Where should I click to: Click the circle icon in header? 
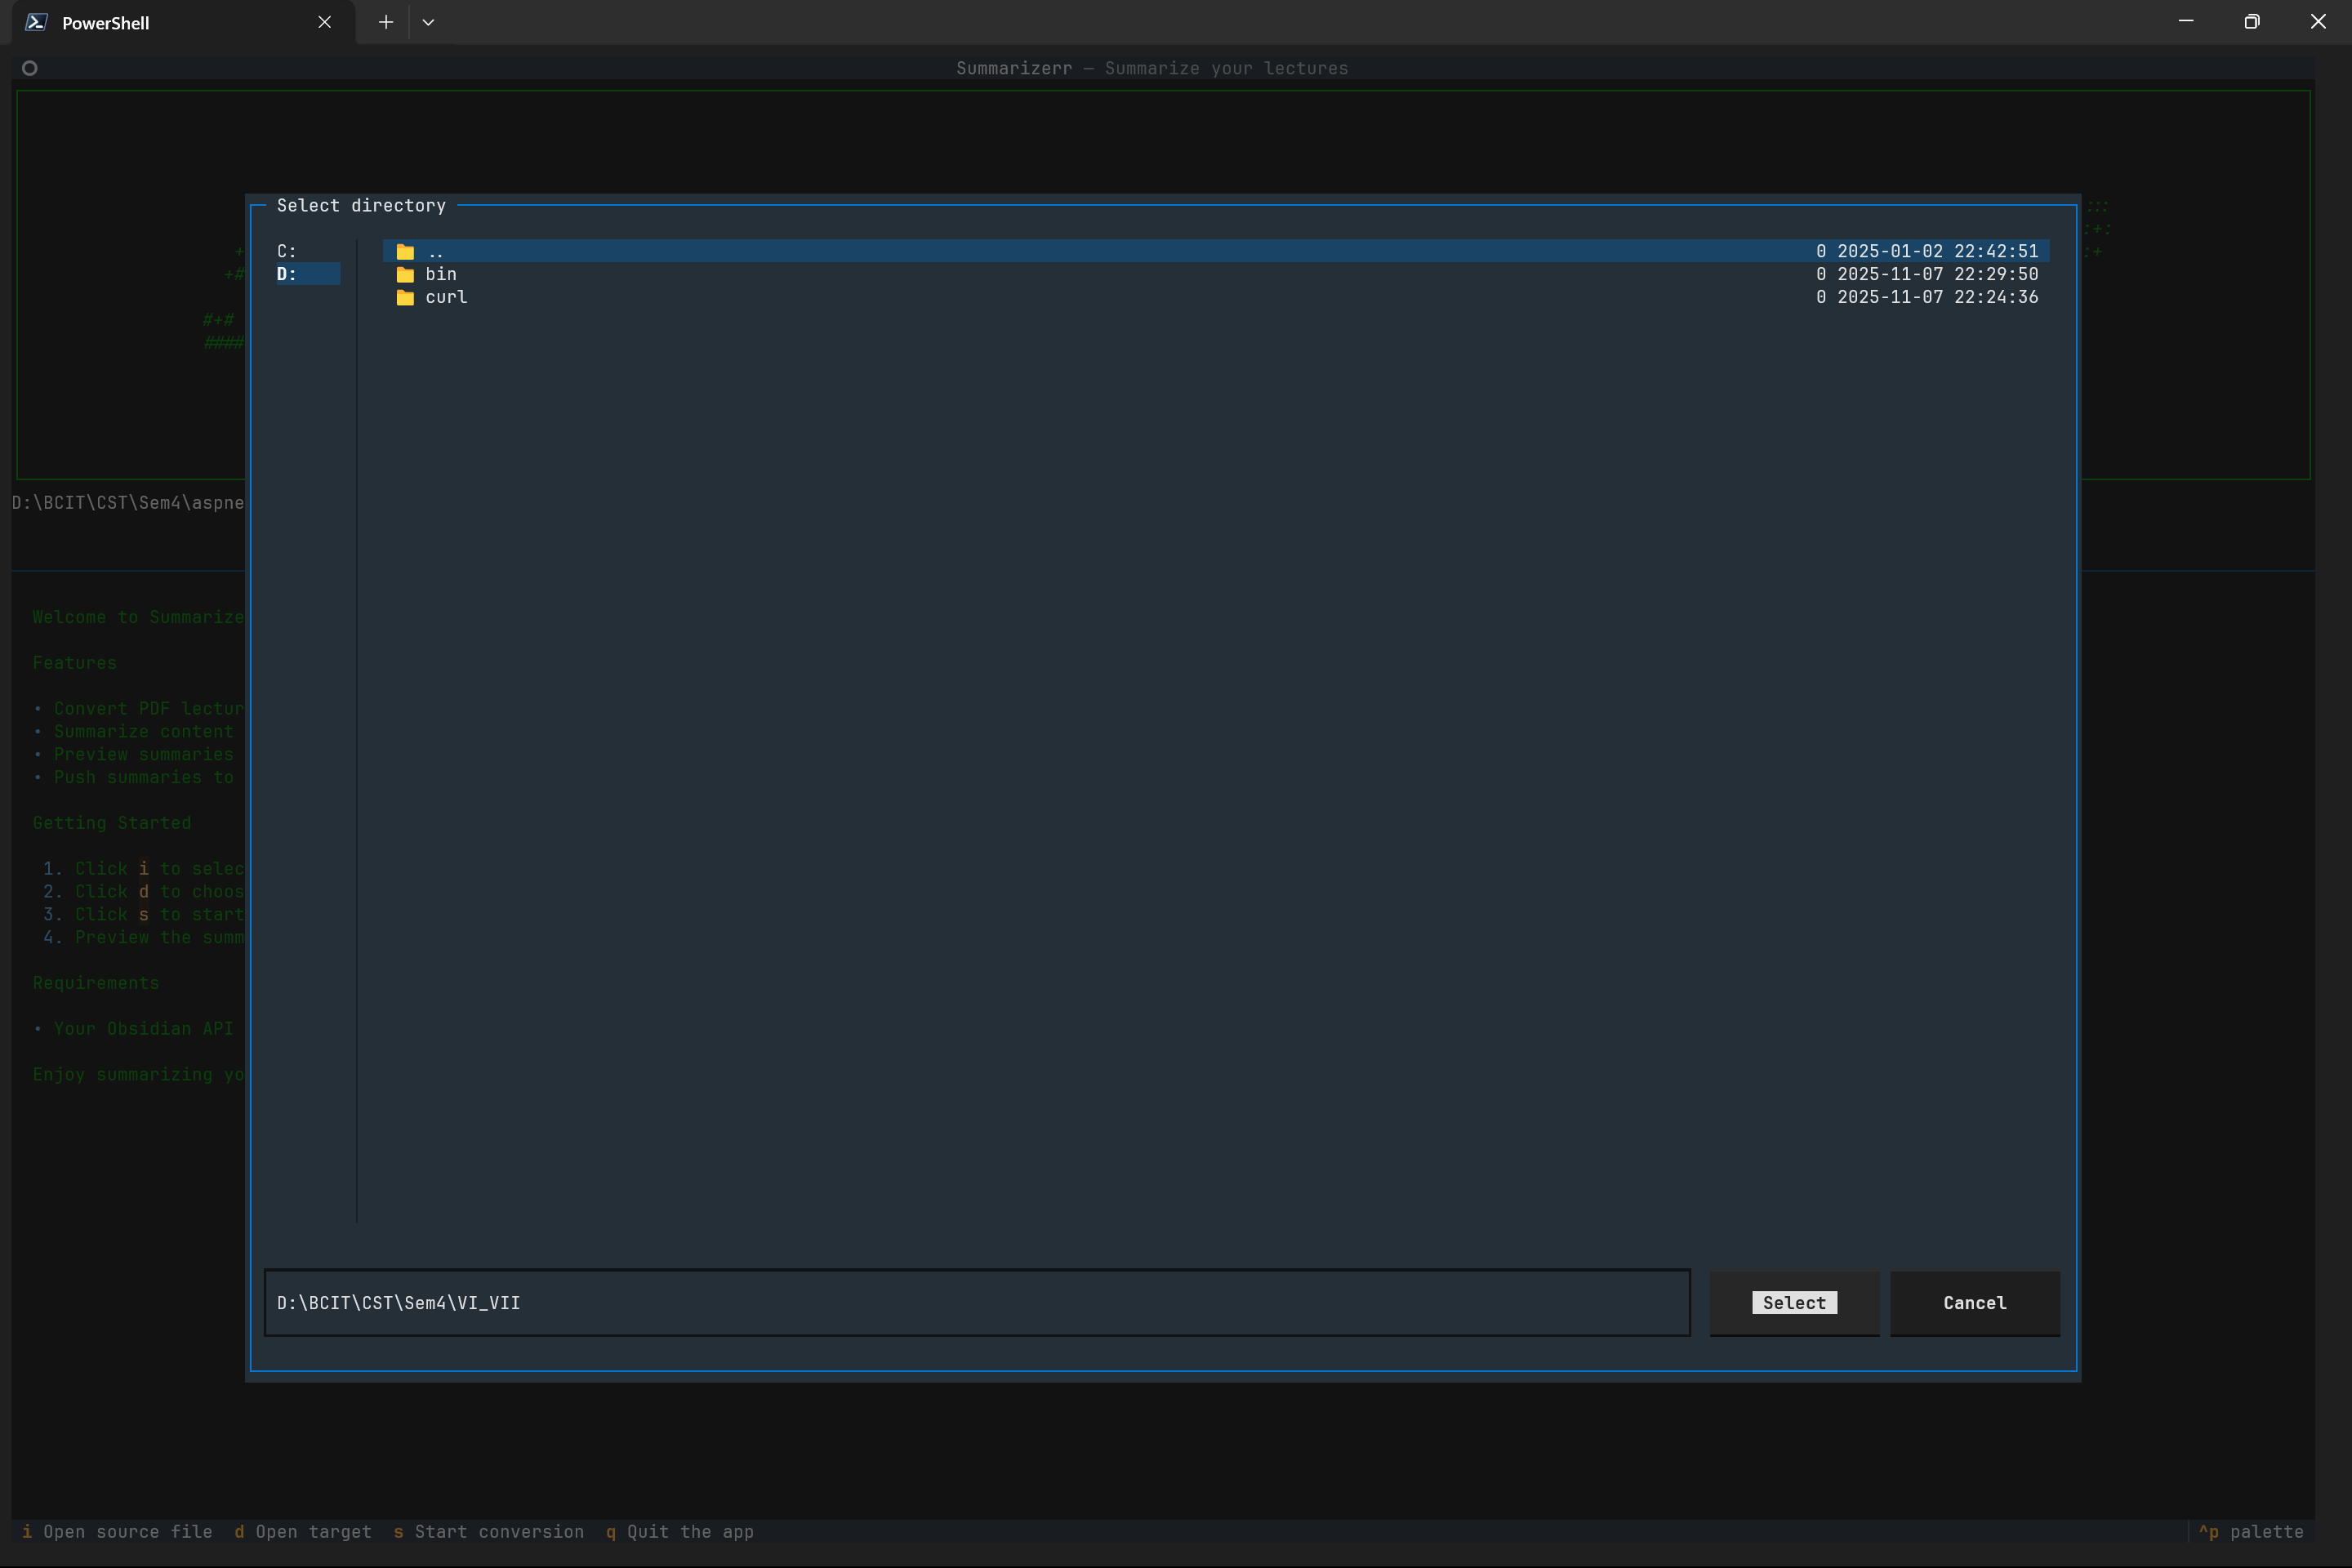coord(30,68)
